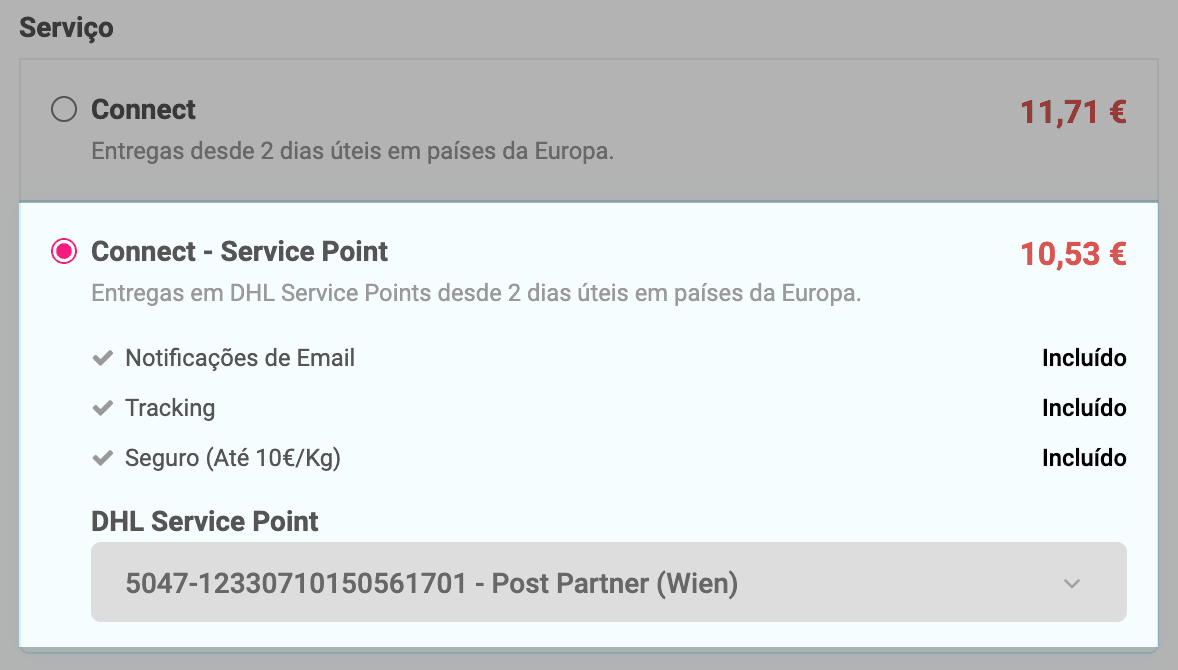Click the Incluído text for Seguro
The width and height of the screenshot is (1178, 670).
point(1084,458)
